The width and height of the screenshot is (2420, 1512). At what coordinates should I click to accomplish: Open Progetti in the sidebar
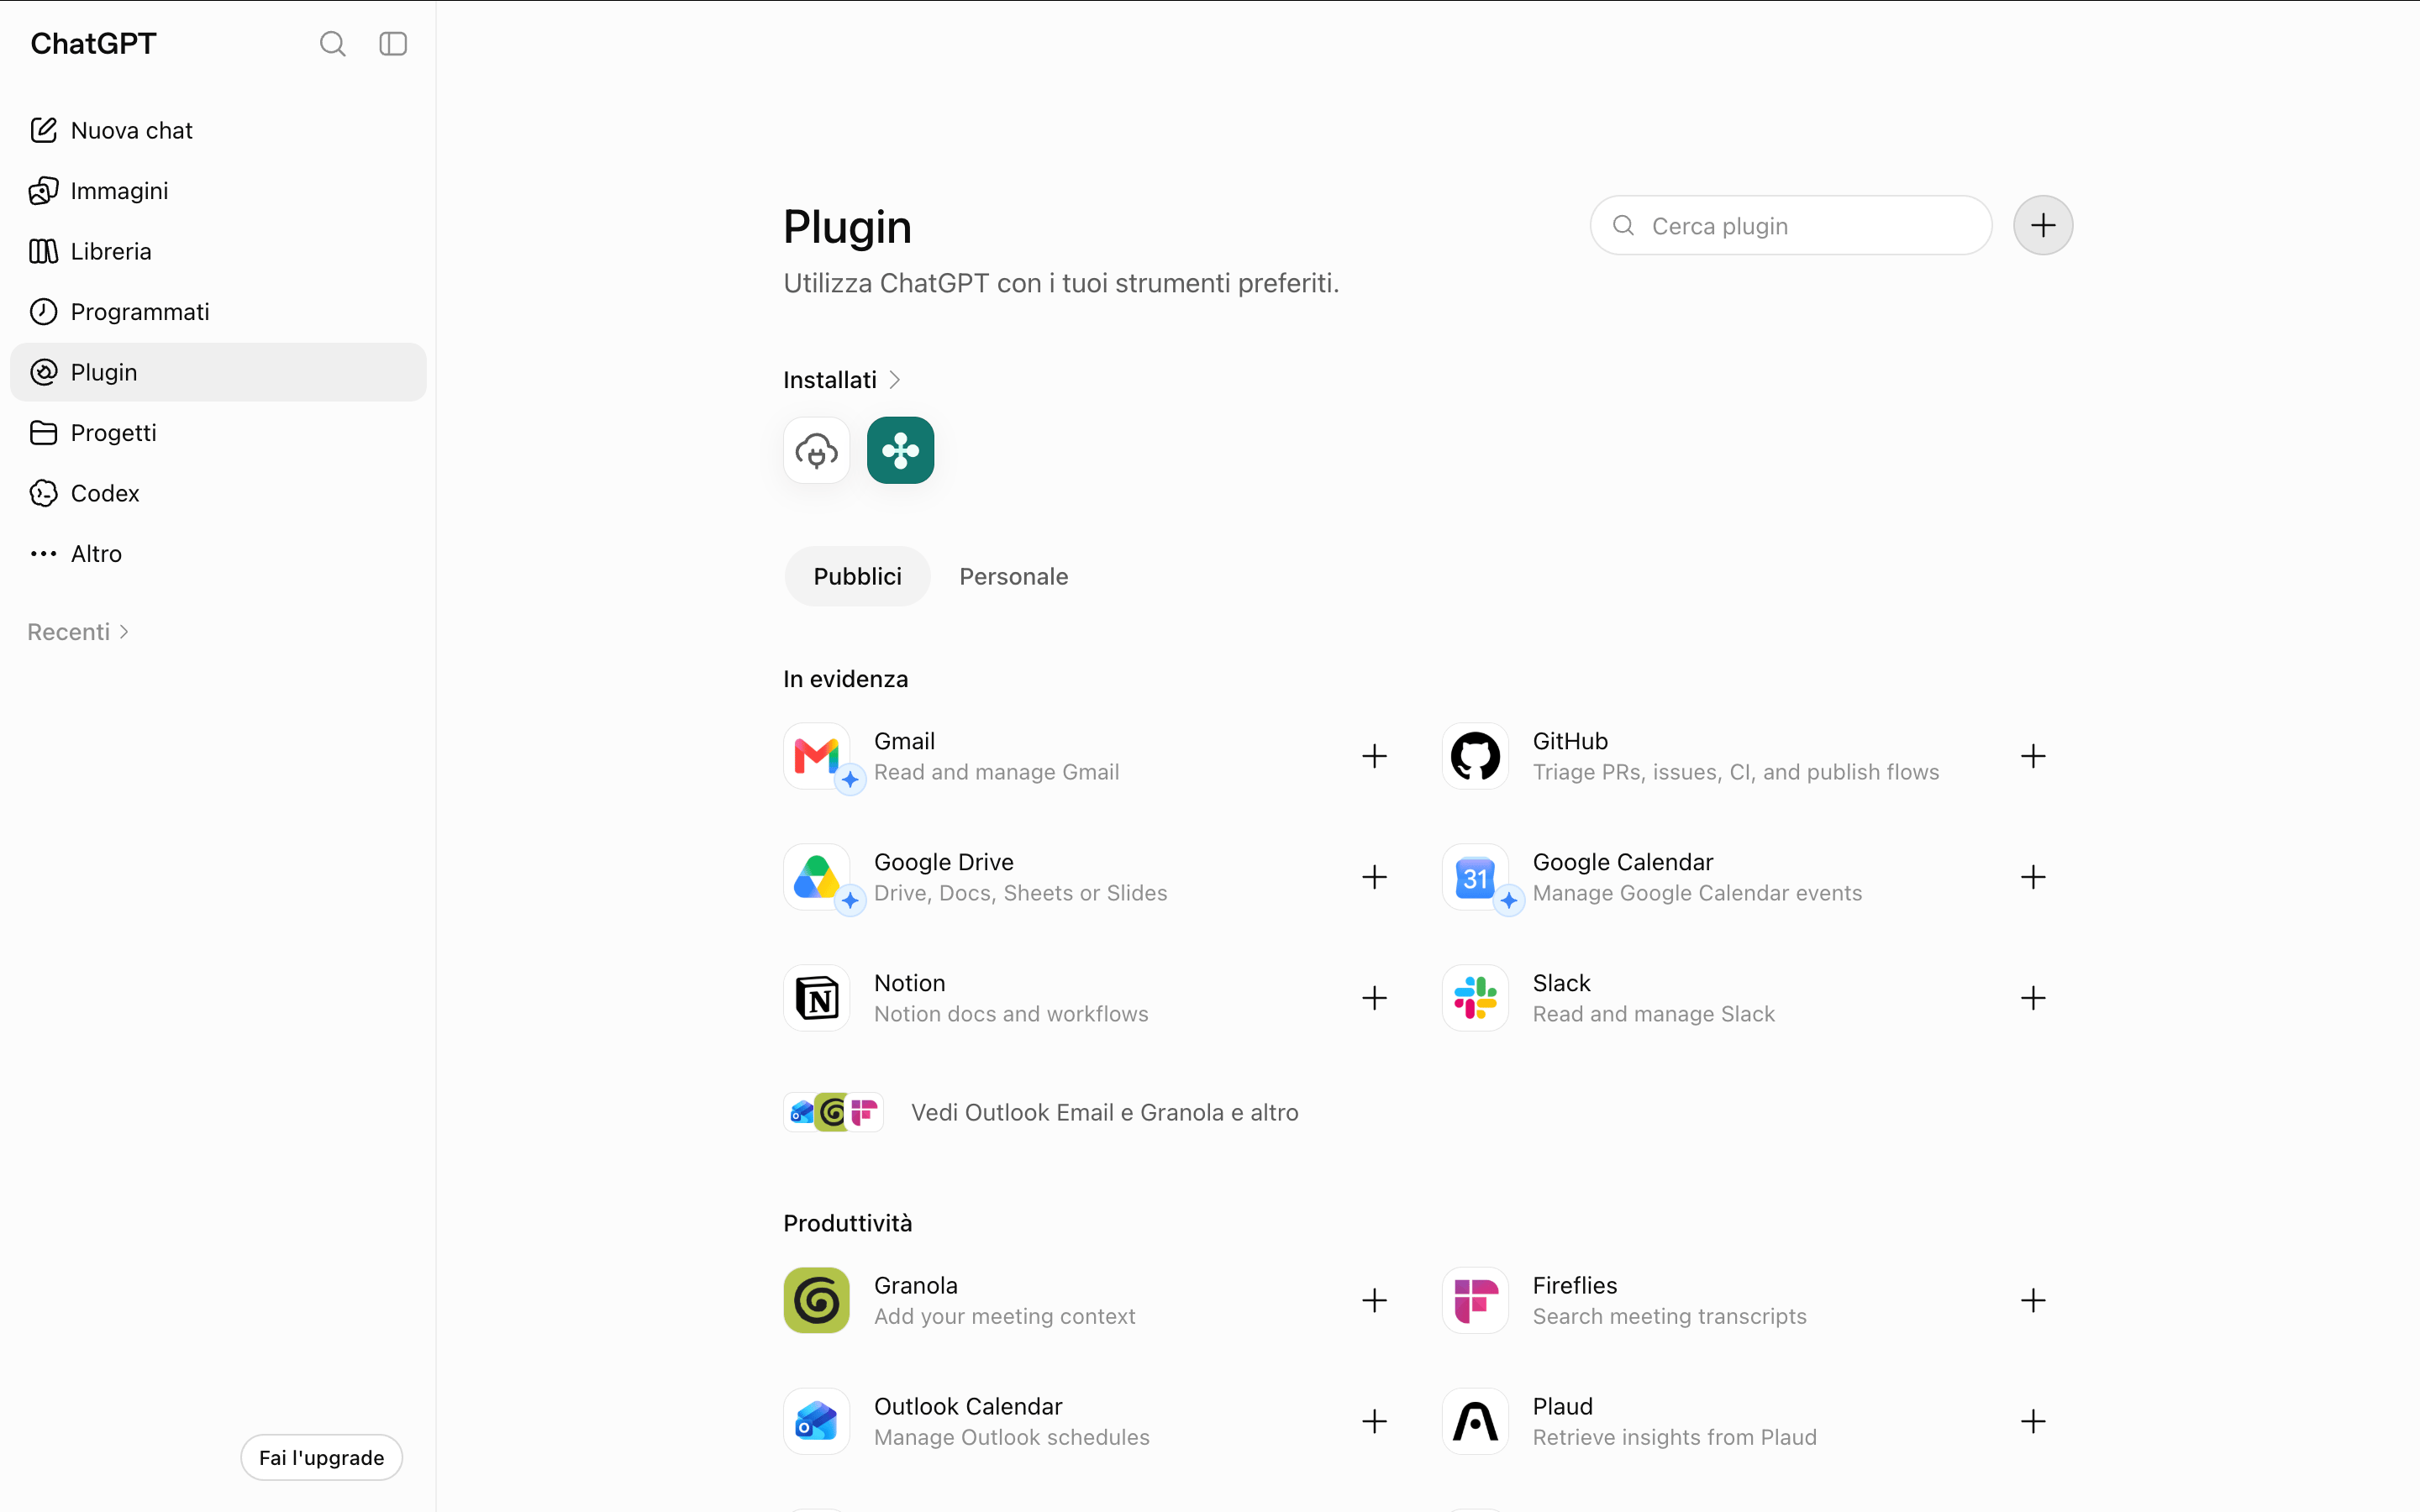click(x=218, y=433)
